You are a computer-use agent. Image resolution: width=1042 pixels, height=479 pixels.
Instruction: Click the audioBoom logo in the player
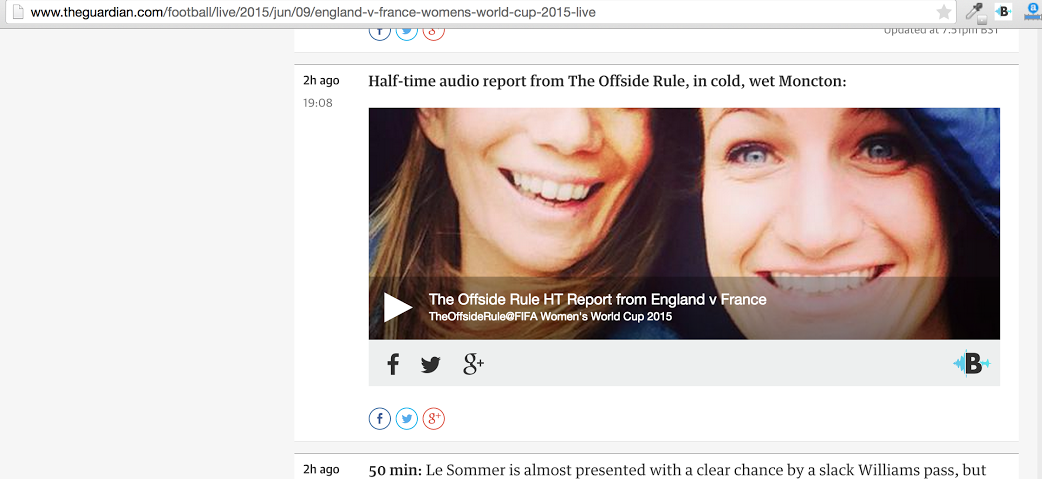pyautogui.click(x=970, y=364)
